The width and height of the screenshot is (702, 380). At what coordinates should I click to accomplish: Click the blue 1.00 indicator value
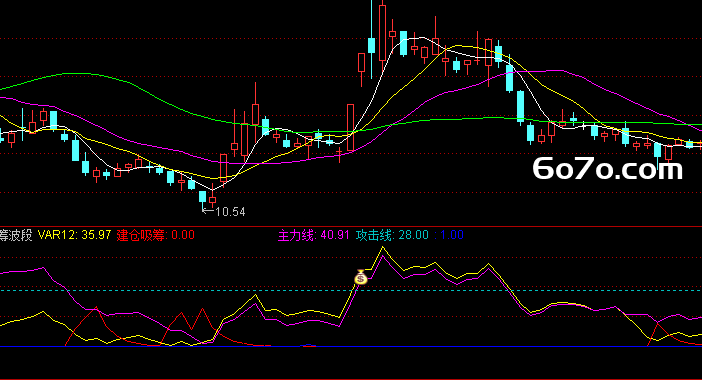tap(452, 235)
